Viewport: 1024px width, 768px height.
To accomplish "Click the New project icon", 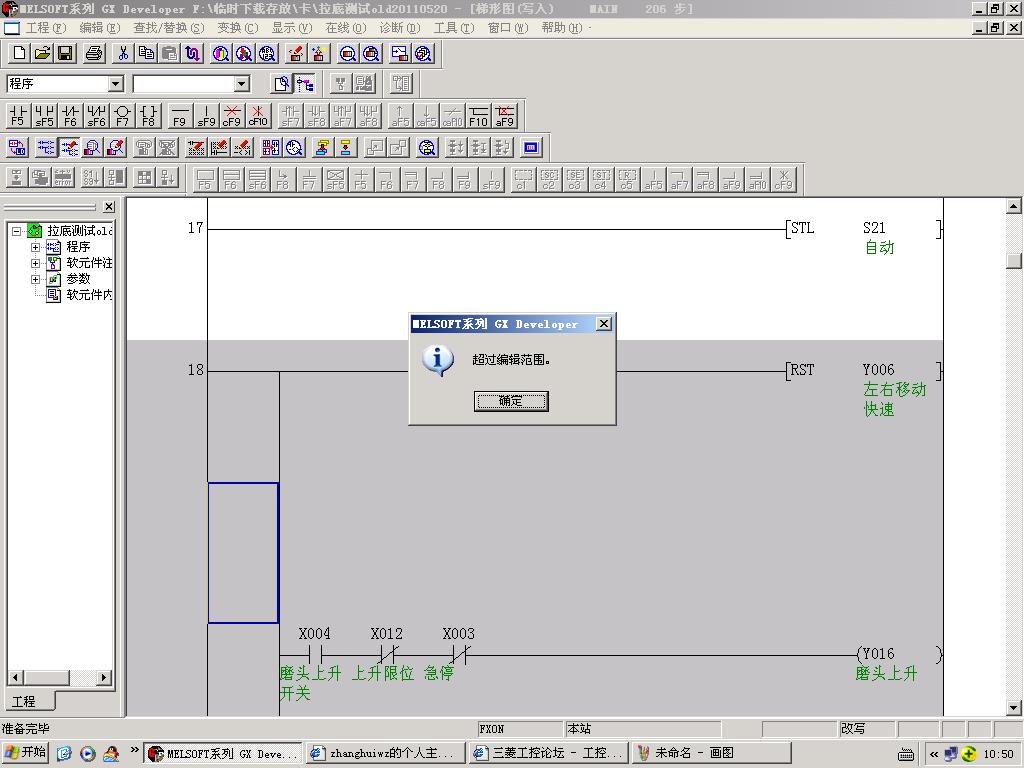I will tap(18, 53).
